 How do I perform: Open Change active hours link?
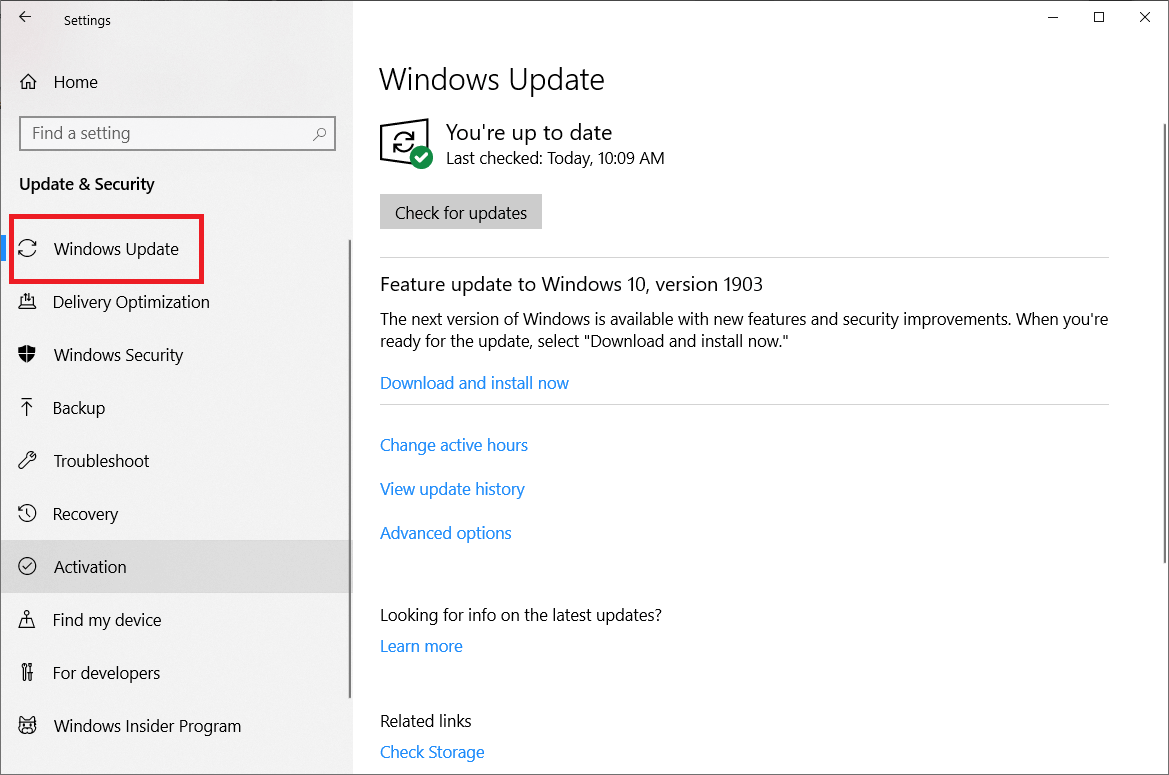click(x=453, y=445)
